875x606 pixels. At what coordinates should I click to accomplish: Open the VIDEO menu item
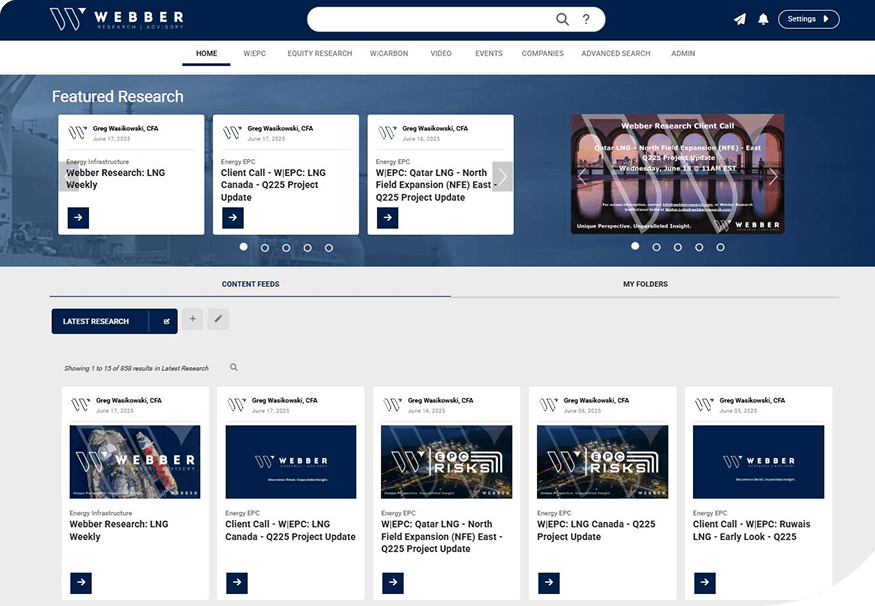(441, 54)
